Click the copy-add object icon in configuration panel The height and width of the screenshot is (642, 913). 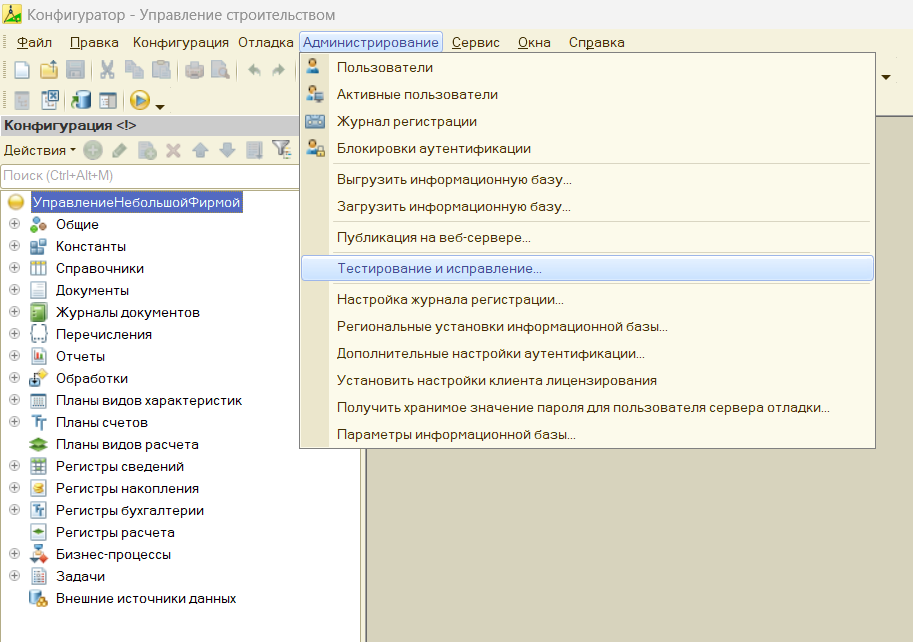pyautogui.click(x=147, y=150)
